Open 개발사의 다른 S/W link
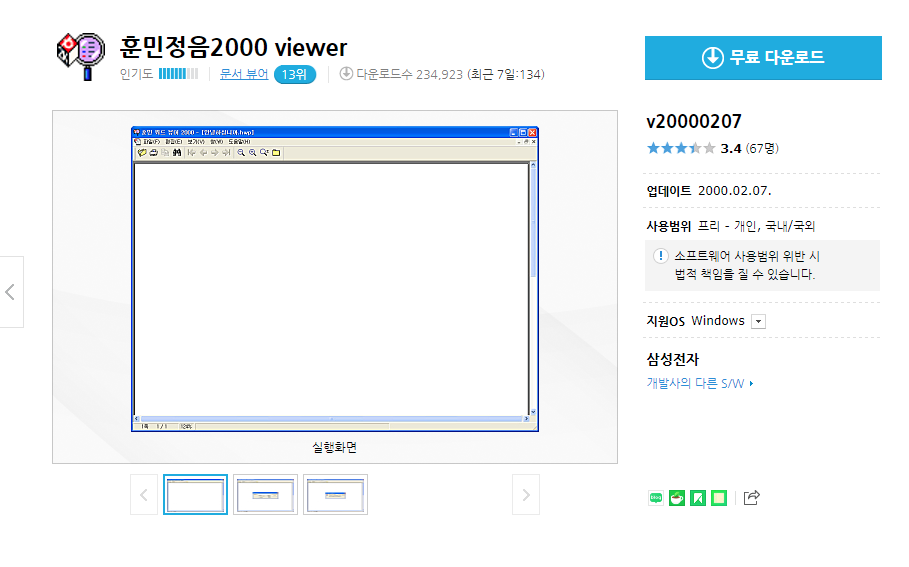This screenshot has width=909, height=567. (699, 383)
